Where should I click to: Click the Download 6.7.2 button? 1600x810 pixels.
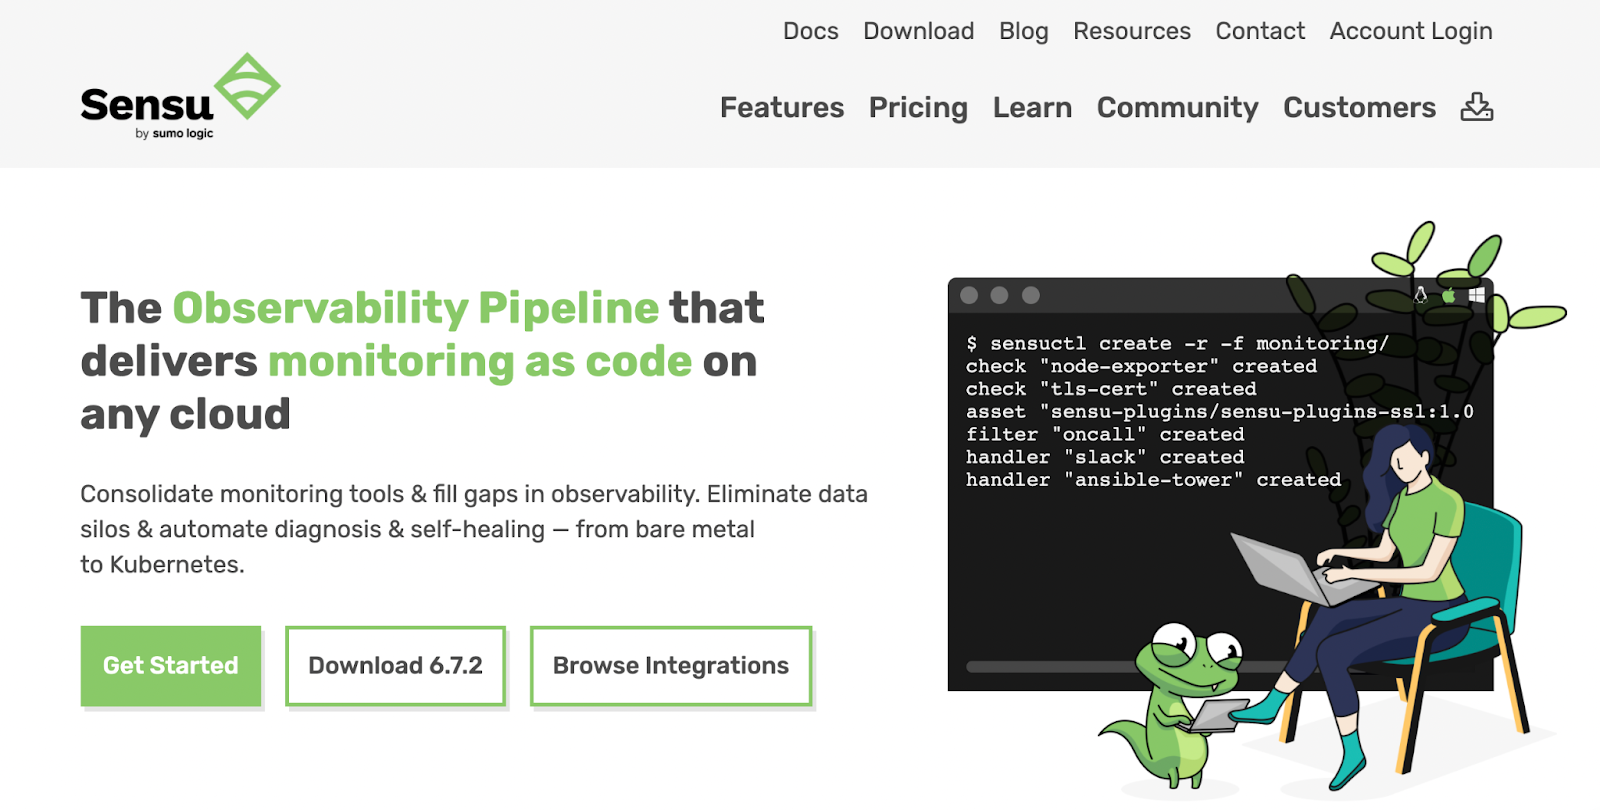coord(395,666)
